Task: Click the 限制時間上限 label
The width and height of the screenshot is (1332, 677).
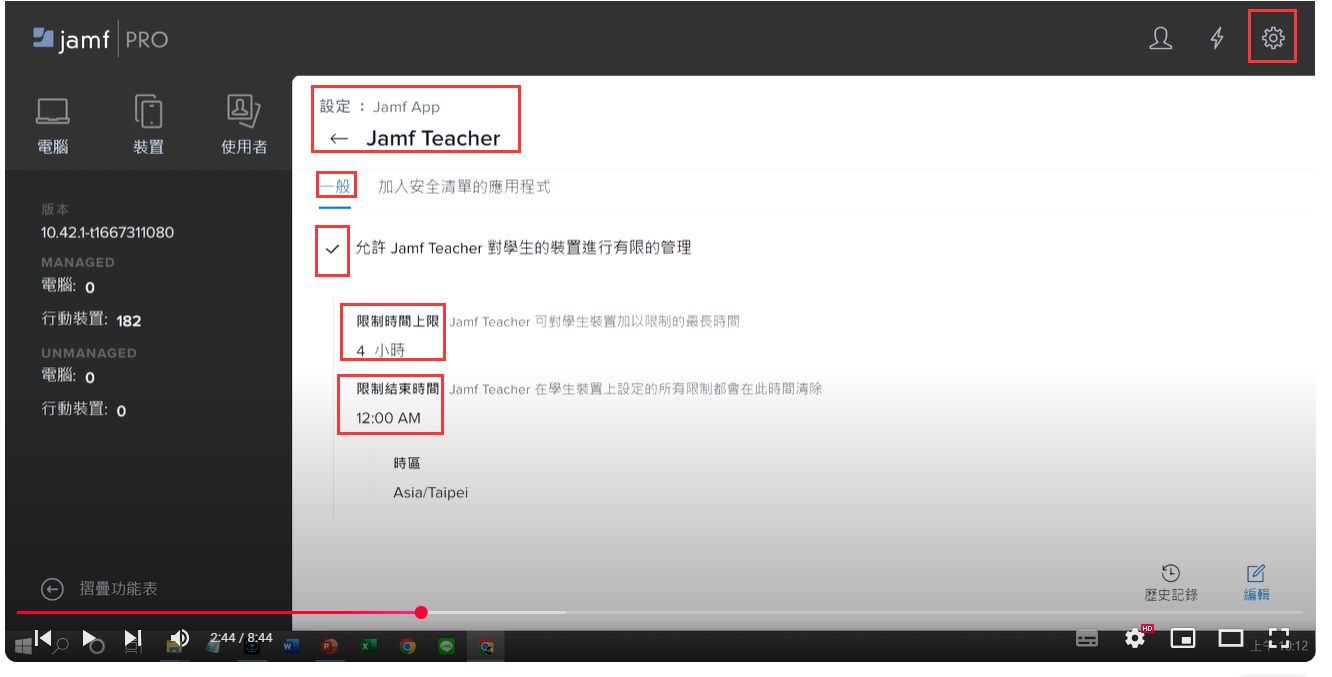Action: click(x=398, y=322)
